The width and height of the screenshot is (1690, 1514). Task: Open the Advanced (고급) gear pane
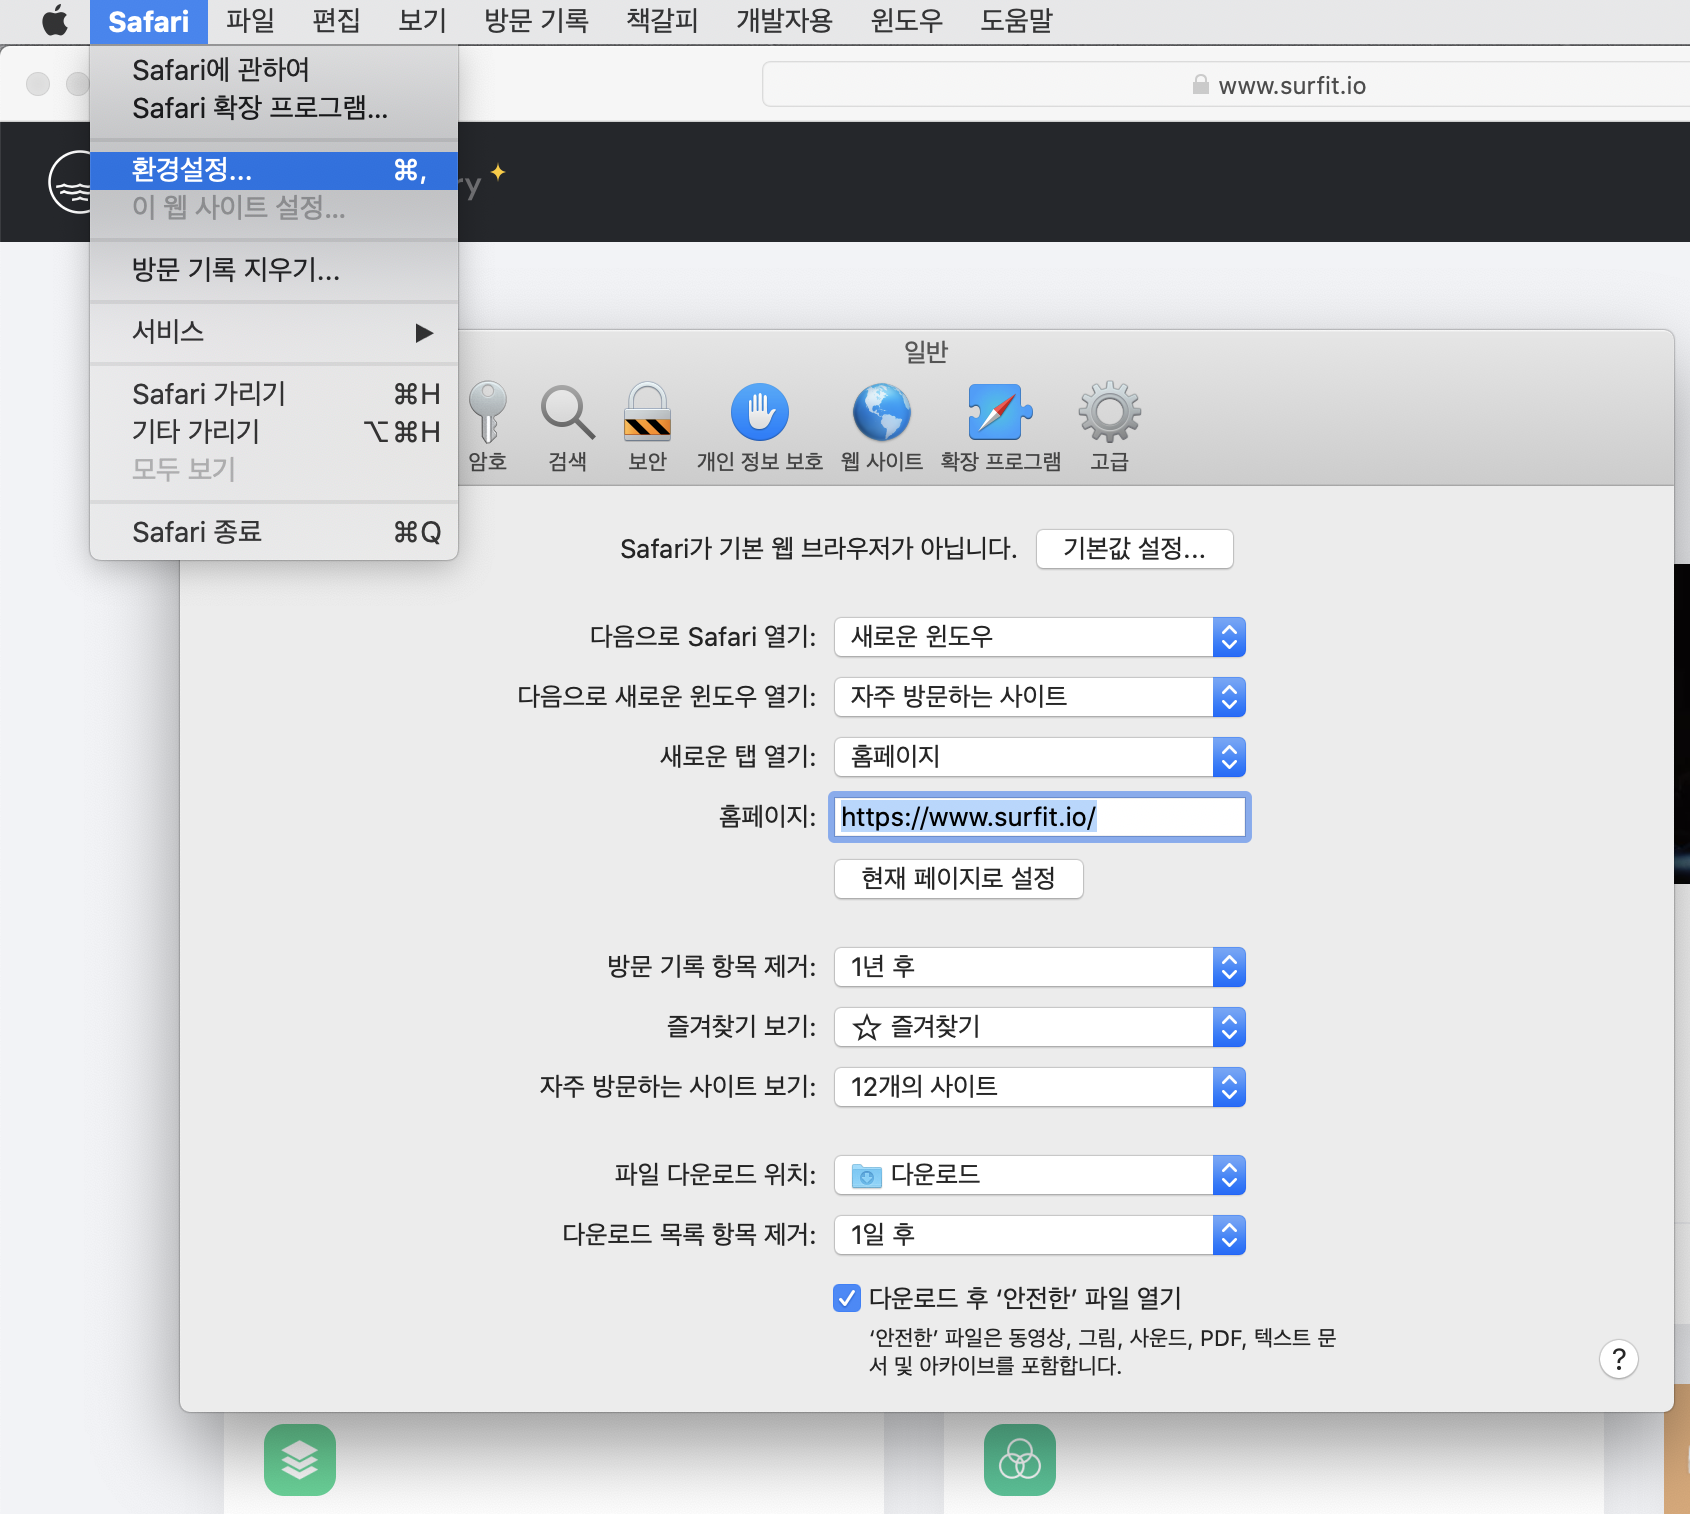[x=1110, y=426]
